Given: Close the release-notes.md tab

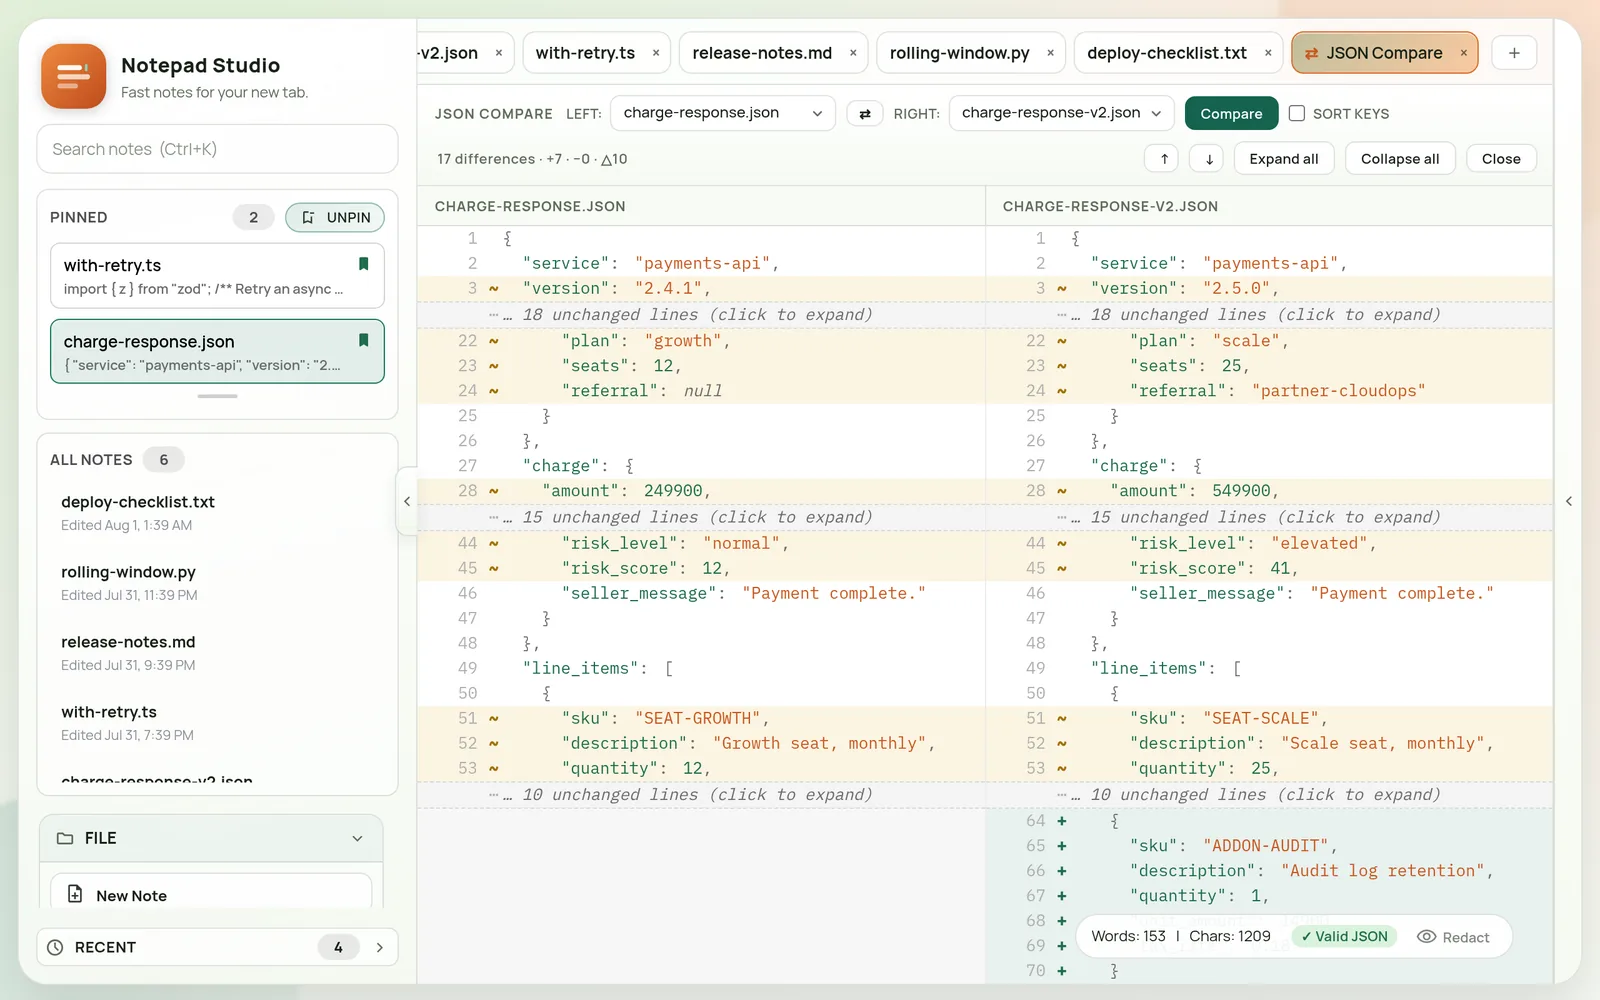Looking at the screenshot, I should click(x=853, y=53).
